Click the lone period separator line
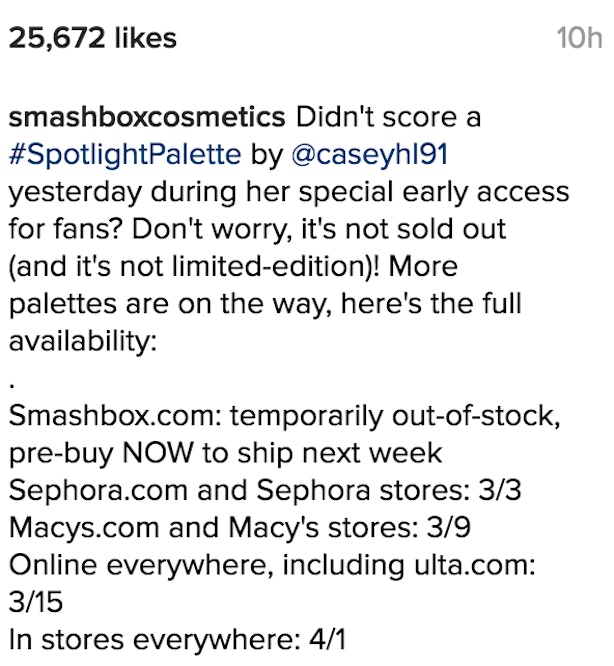Image resolution: width=614 pixels, height=666 pixels. click(12, 386)
